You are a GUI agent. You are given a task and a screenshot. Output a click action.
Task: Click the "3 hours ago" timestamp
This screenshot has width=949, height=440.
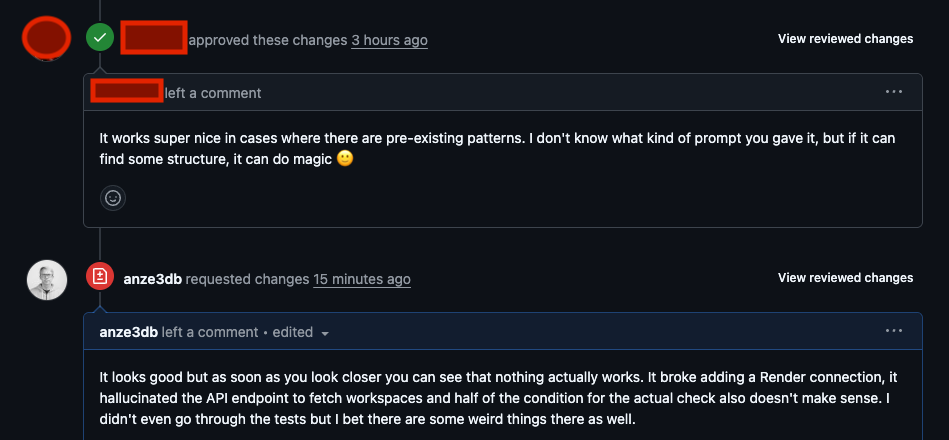[389, 41]
